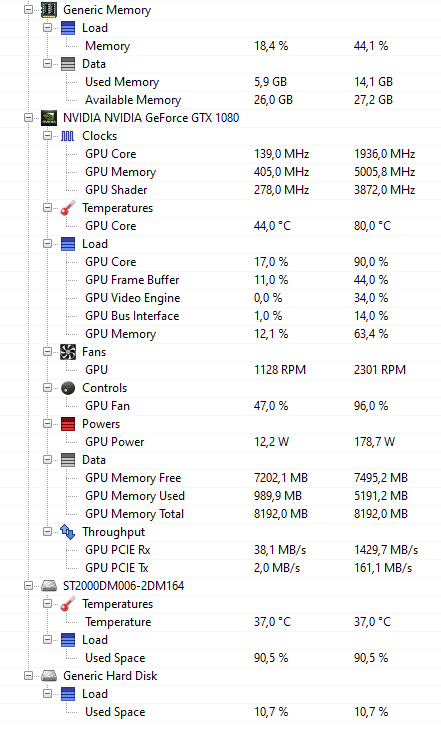This screenshot has width=441, height=729.
Task: Click the Generic Memory chip icon
Action: click(49, 9)
